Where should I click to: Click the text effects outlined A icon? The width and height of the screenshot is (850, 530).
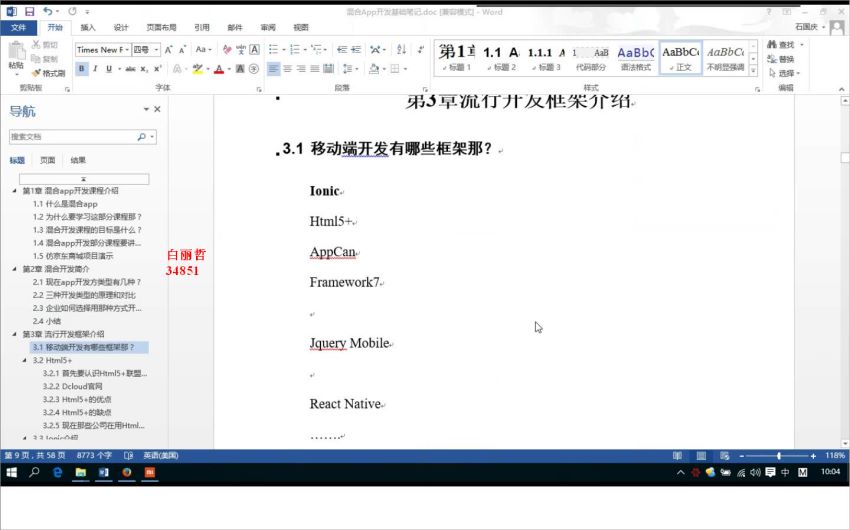point(177,69)
